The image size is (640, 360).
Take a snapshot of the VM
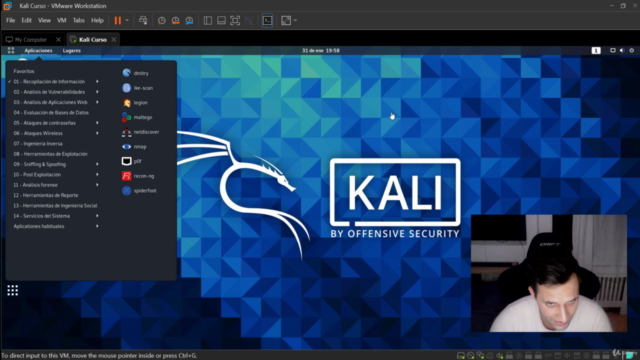[162, 20]
